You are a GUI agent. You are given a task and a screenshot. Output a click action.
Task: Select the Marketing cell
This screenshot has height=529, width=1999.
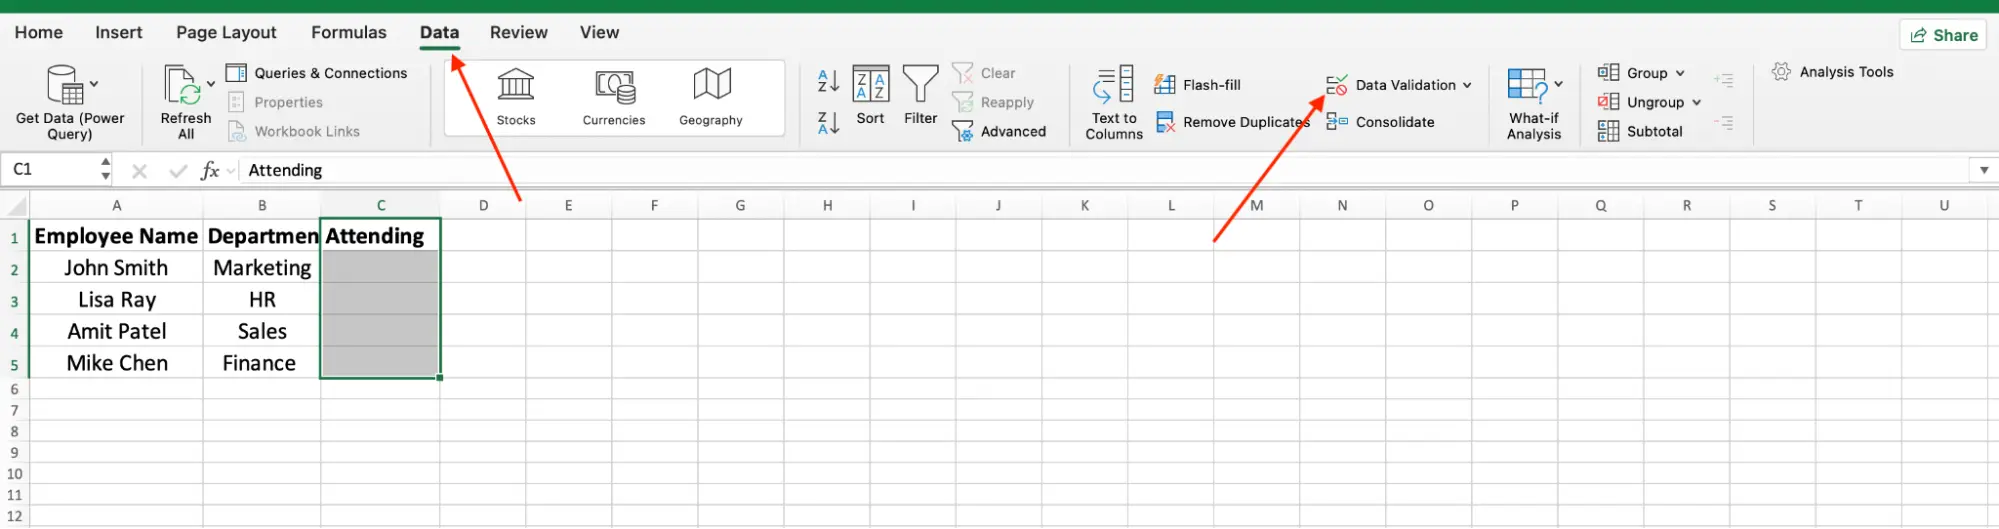pos(262,268)
